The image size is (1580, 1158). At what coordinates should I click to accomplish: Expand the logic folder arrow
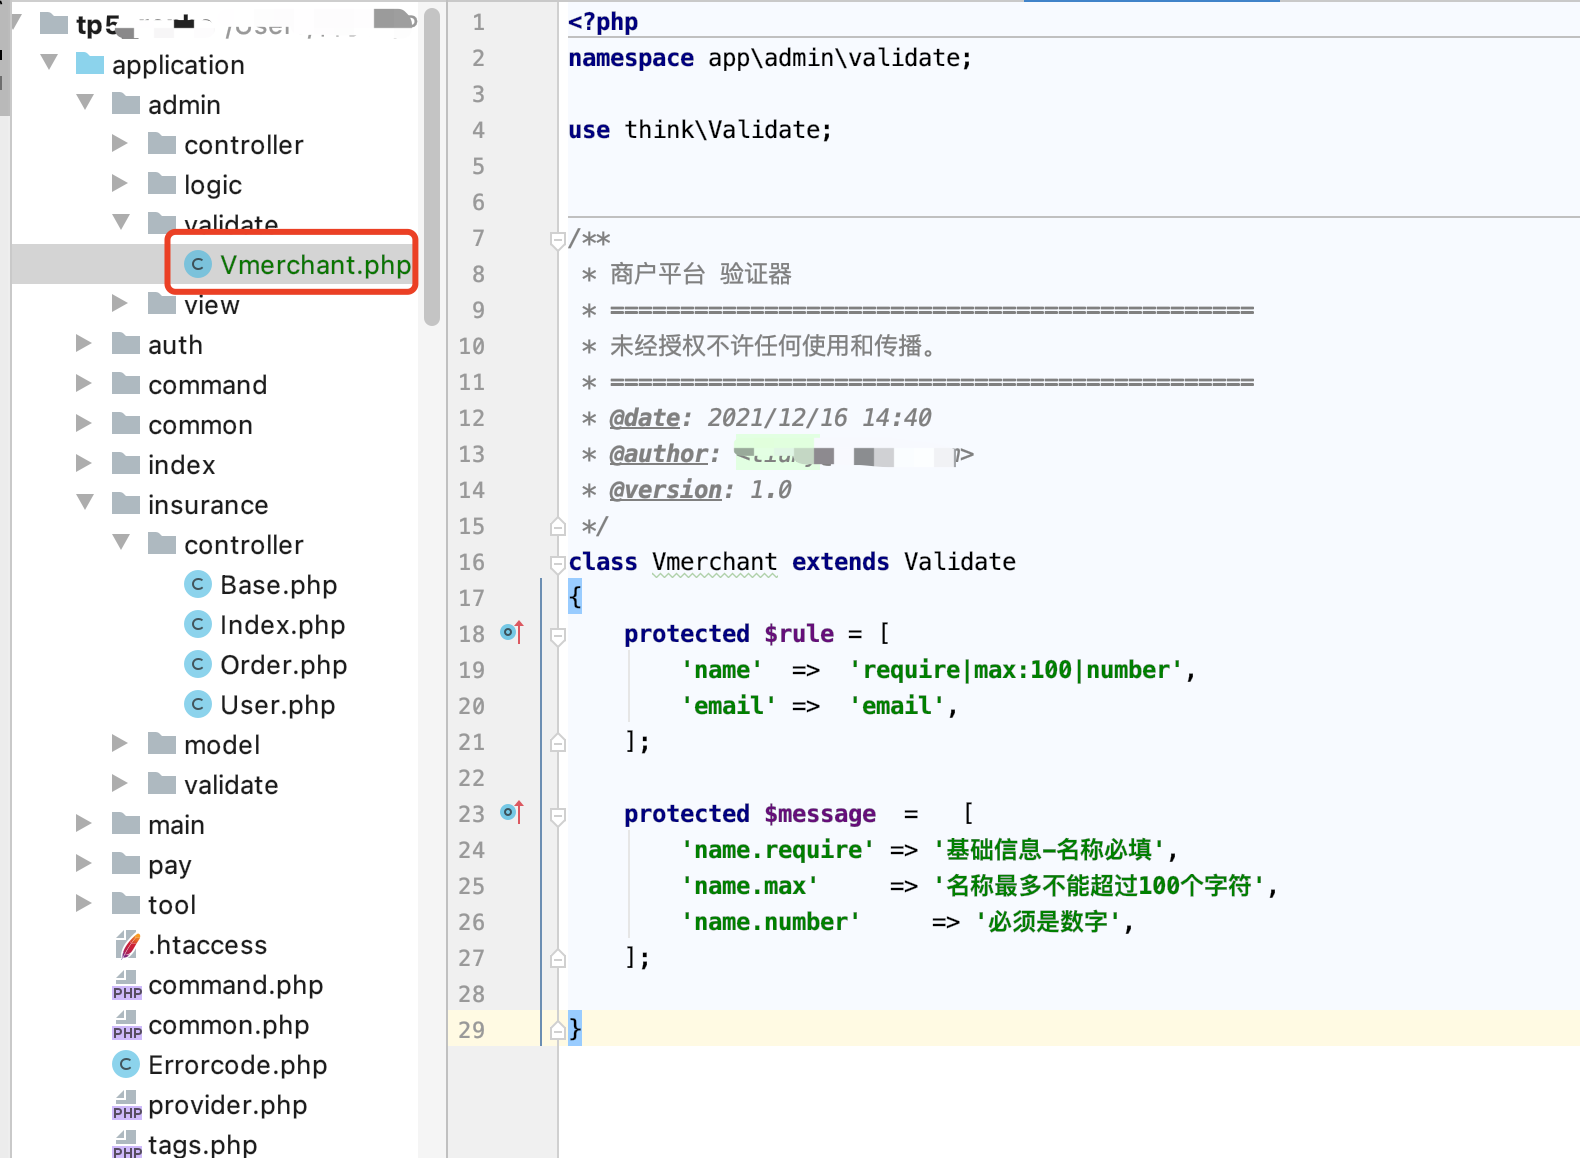coord(120,183)
